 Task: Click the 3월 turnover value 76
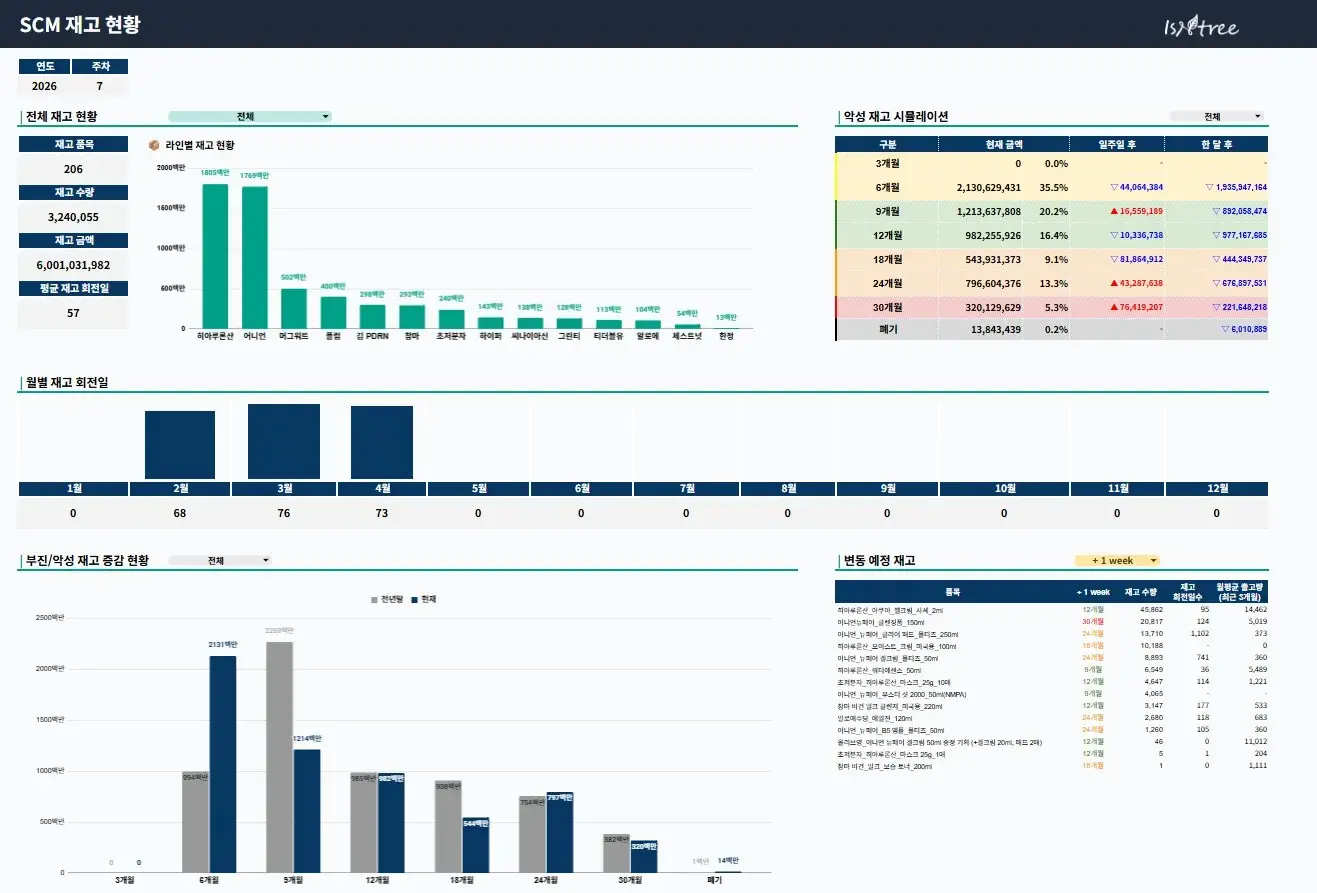pyautogui.click(x=284, y=513)
